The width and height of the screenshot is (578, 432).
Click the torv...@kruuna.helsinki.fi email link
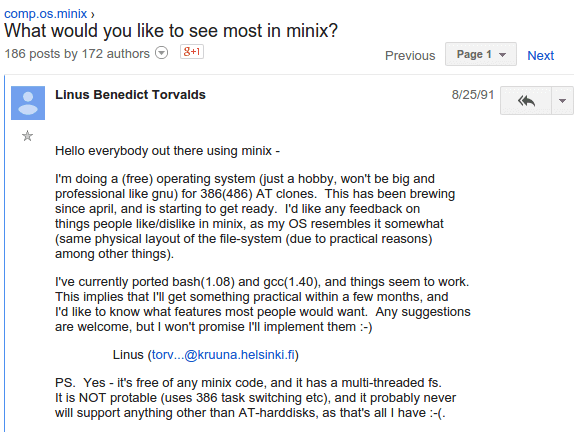[223, 355]
